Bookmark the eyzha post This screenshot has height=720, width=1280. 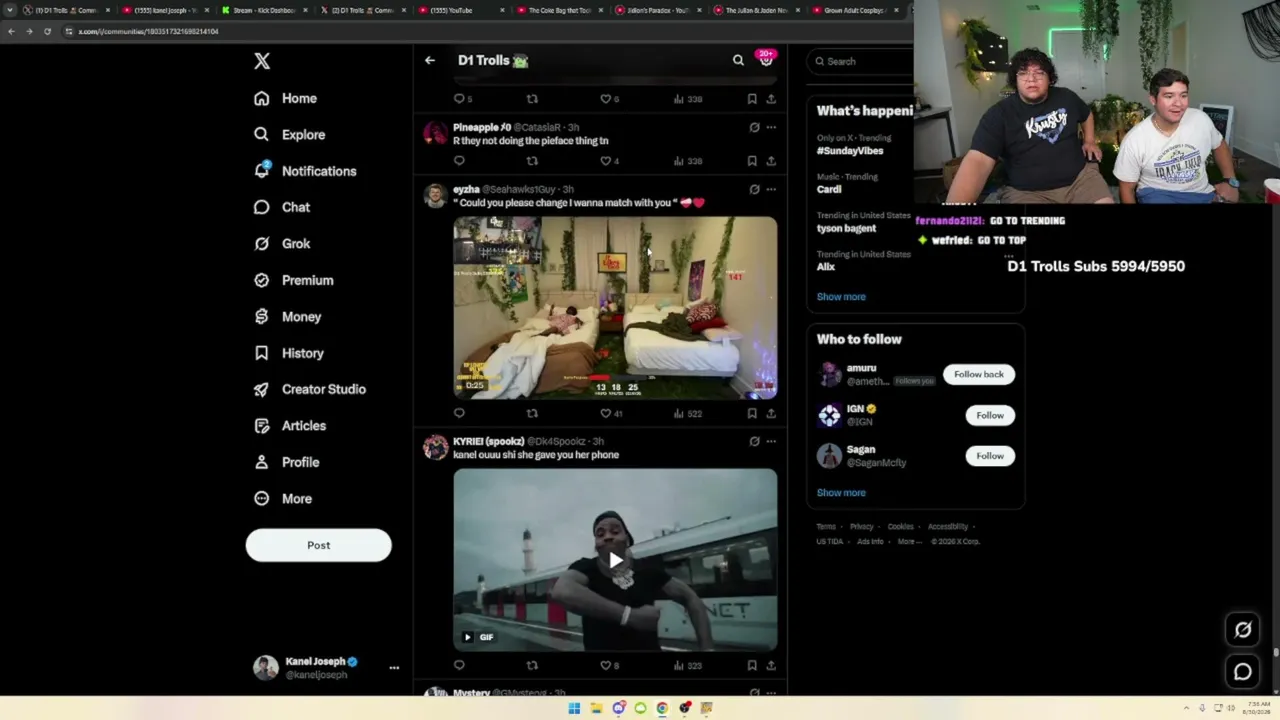pyautogui.click(x=752, y=413)
